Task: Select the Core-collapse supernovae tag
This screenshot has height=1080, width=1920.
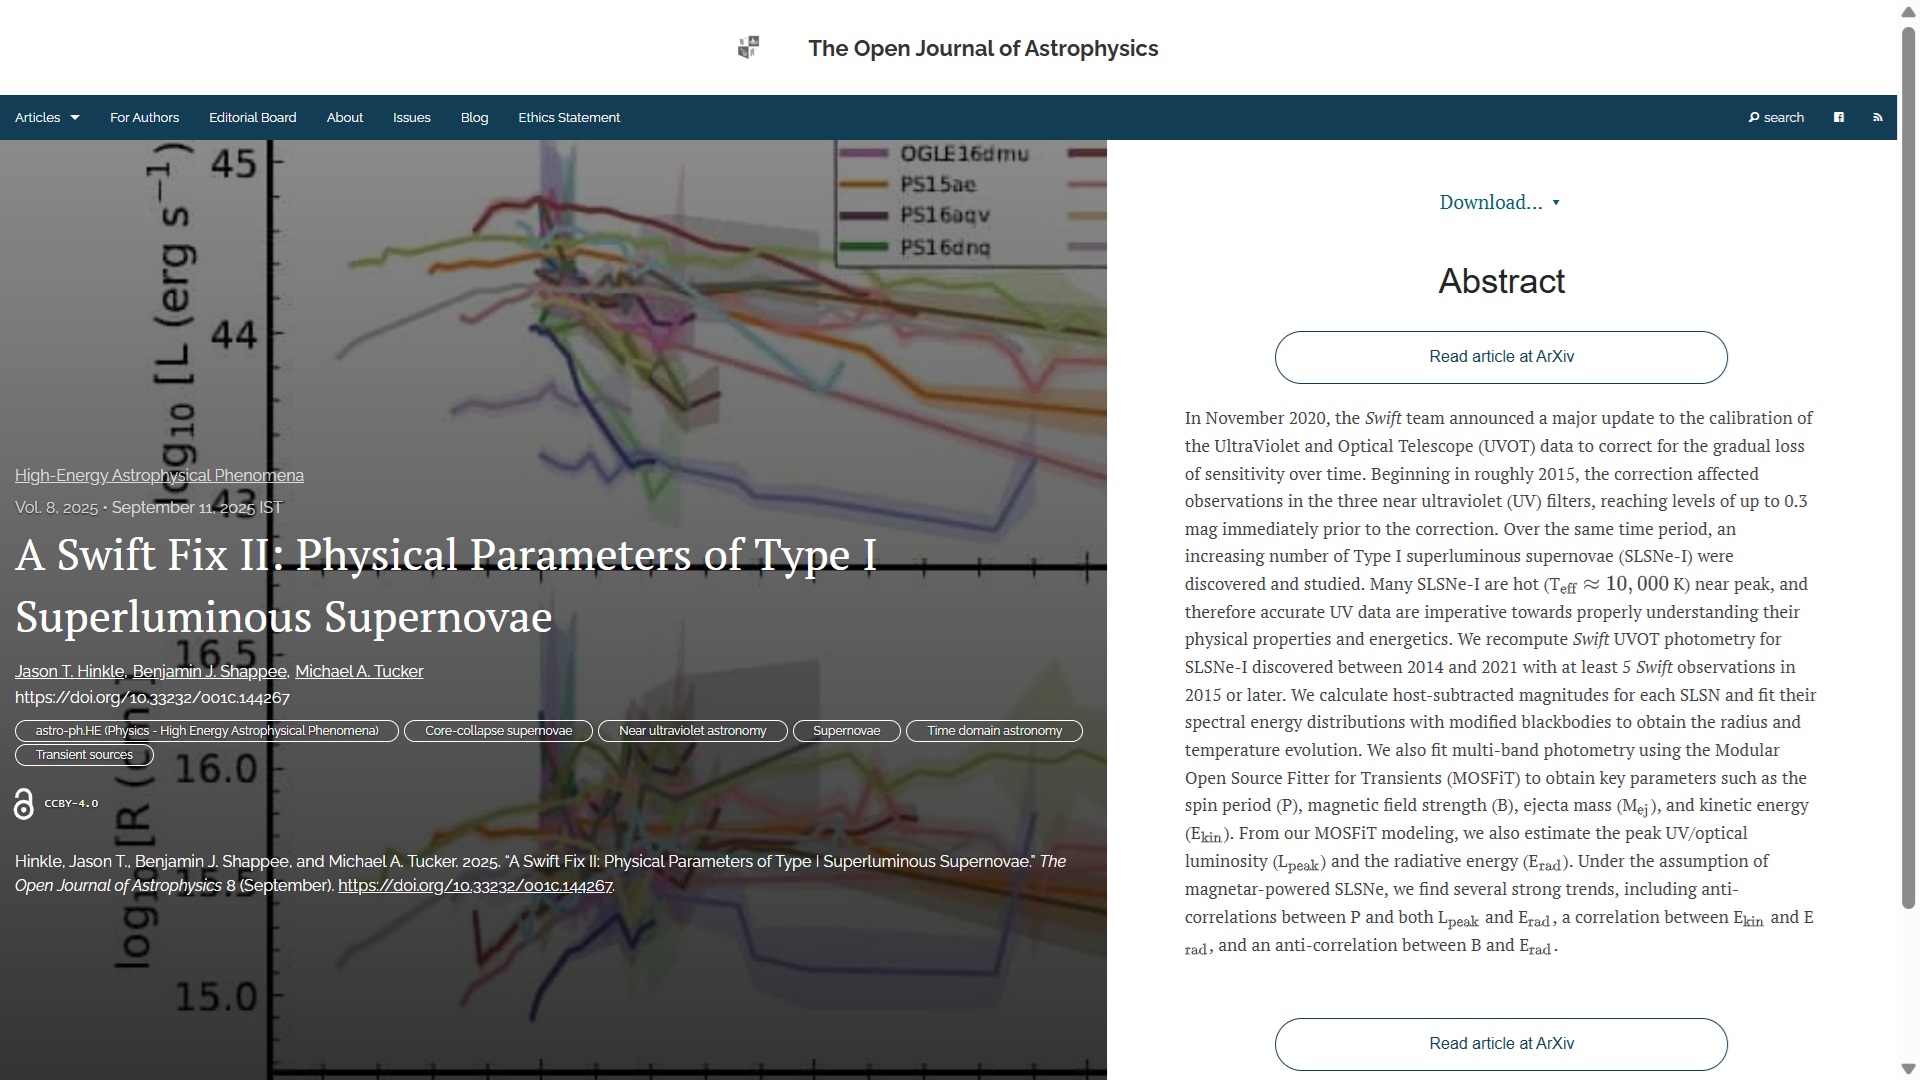Action: point(498,731)
